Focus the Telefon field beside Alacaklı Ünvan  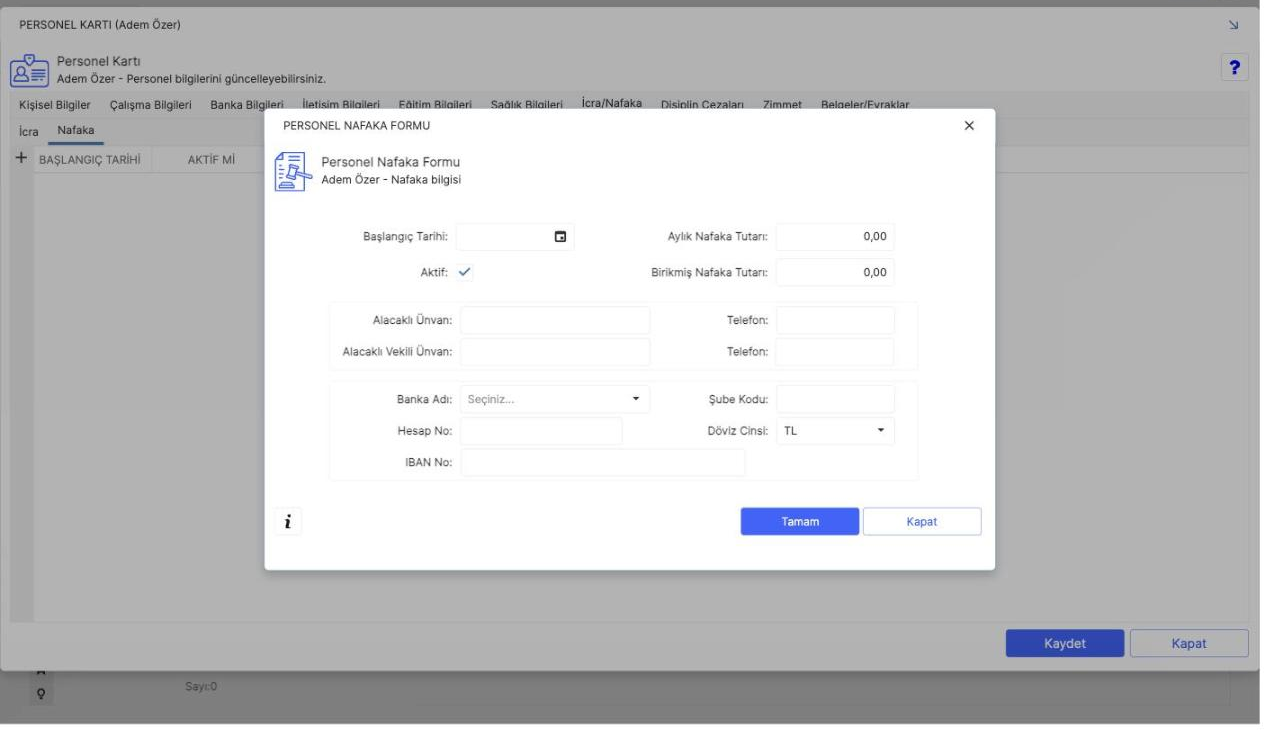pyautogui.click(x=835, y=320)
